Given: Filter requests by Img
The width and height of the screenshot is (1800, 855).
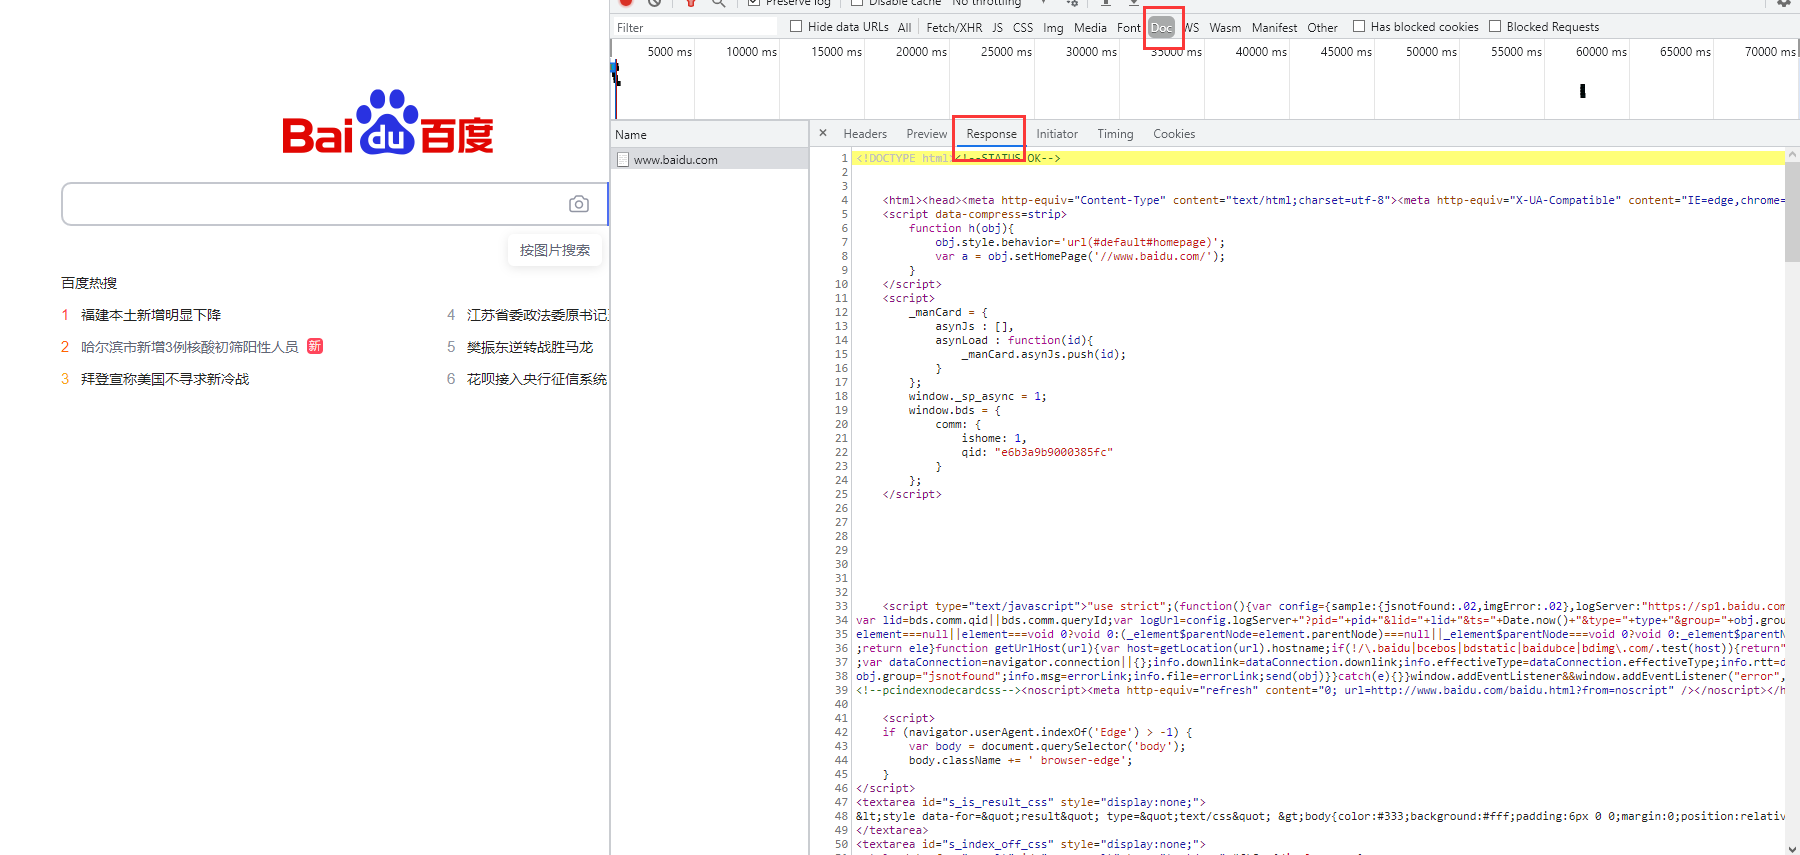Looking at the screenshot, I should point(1053,28).
